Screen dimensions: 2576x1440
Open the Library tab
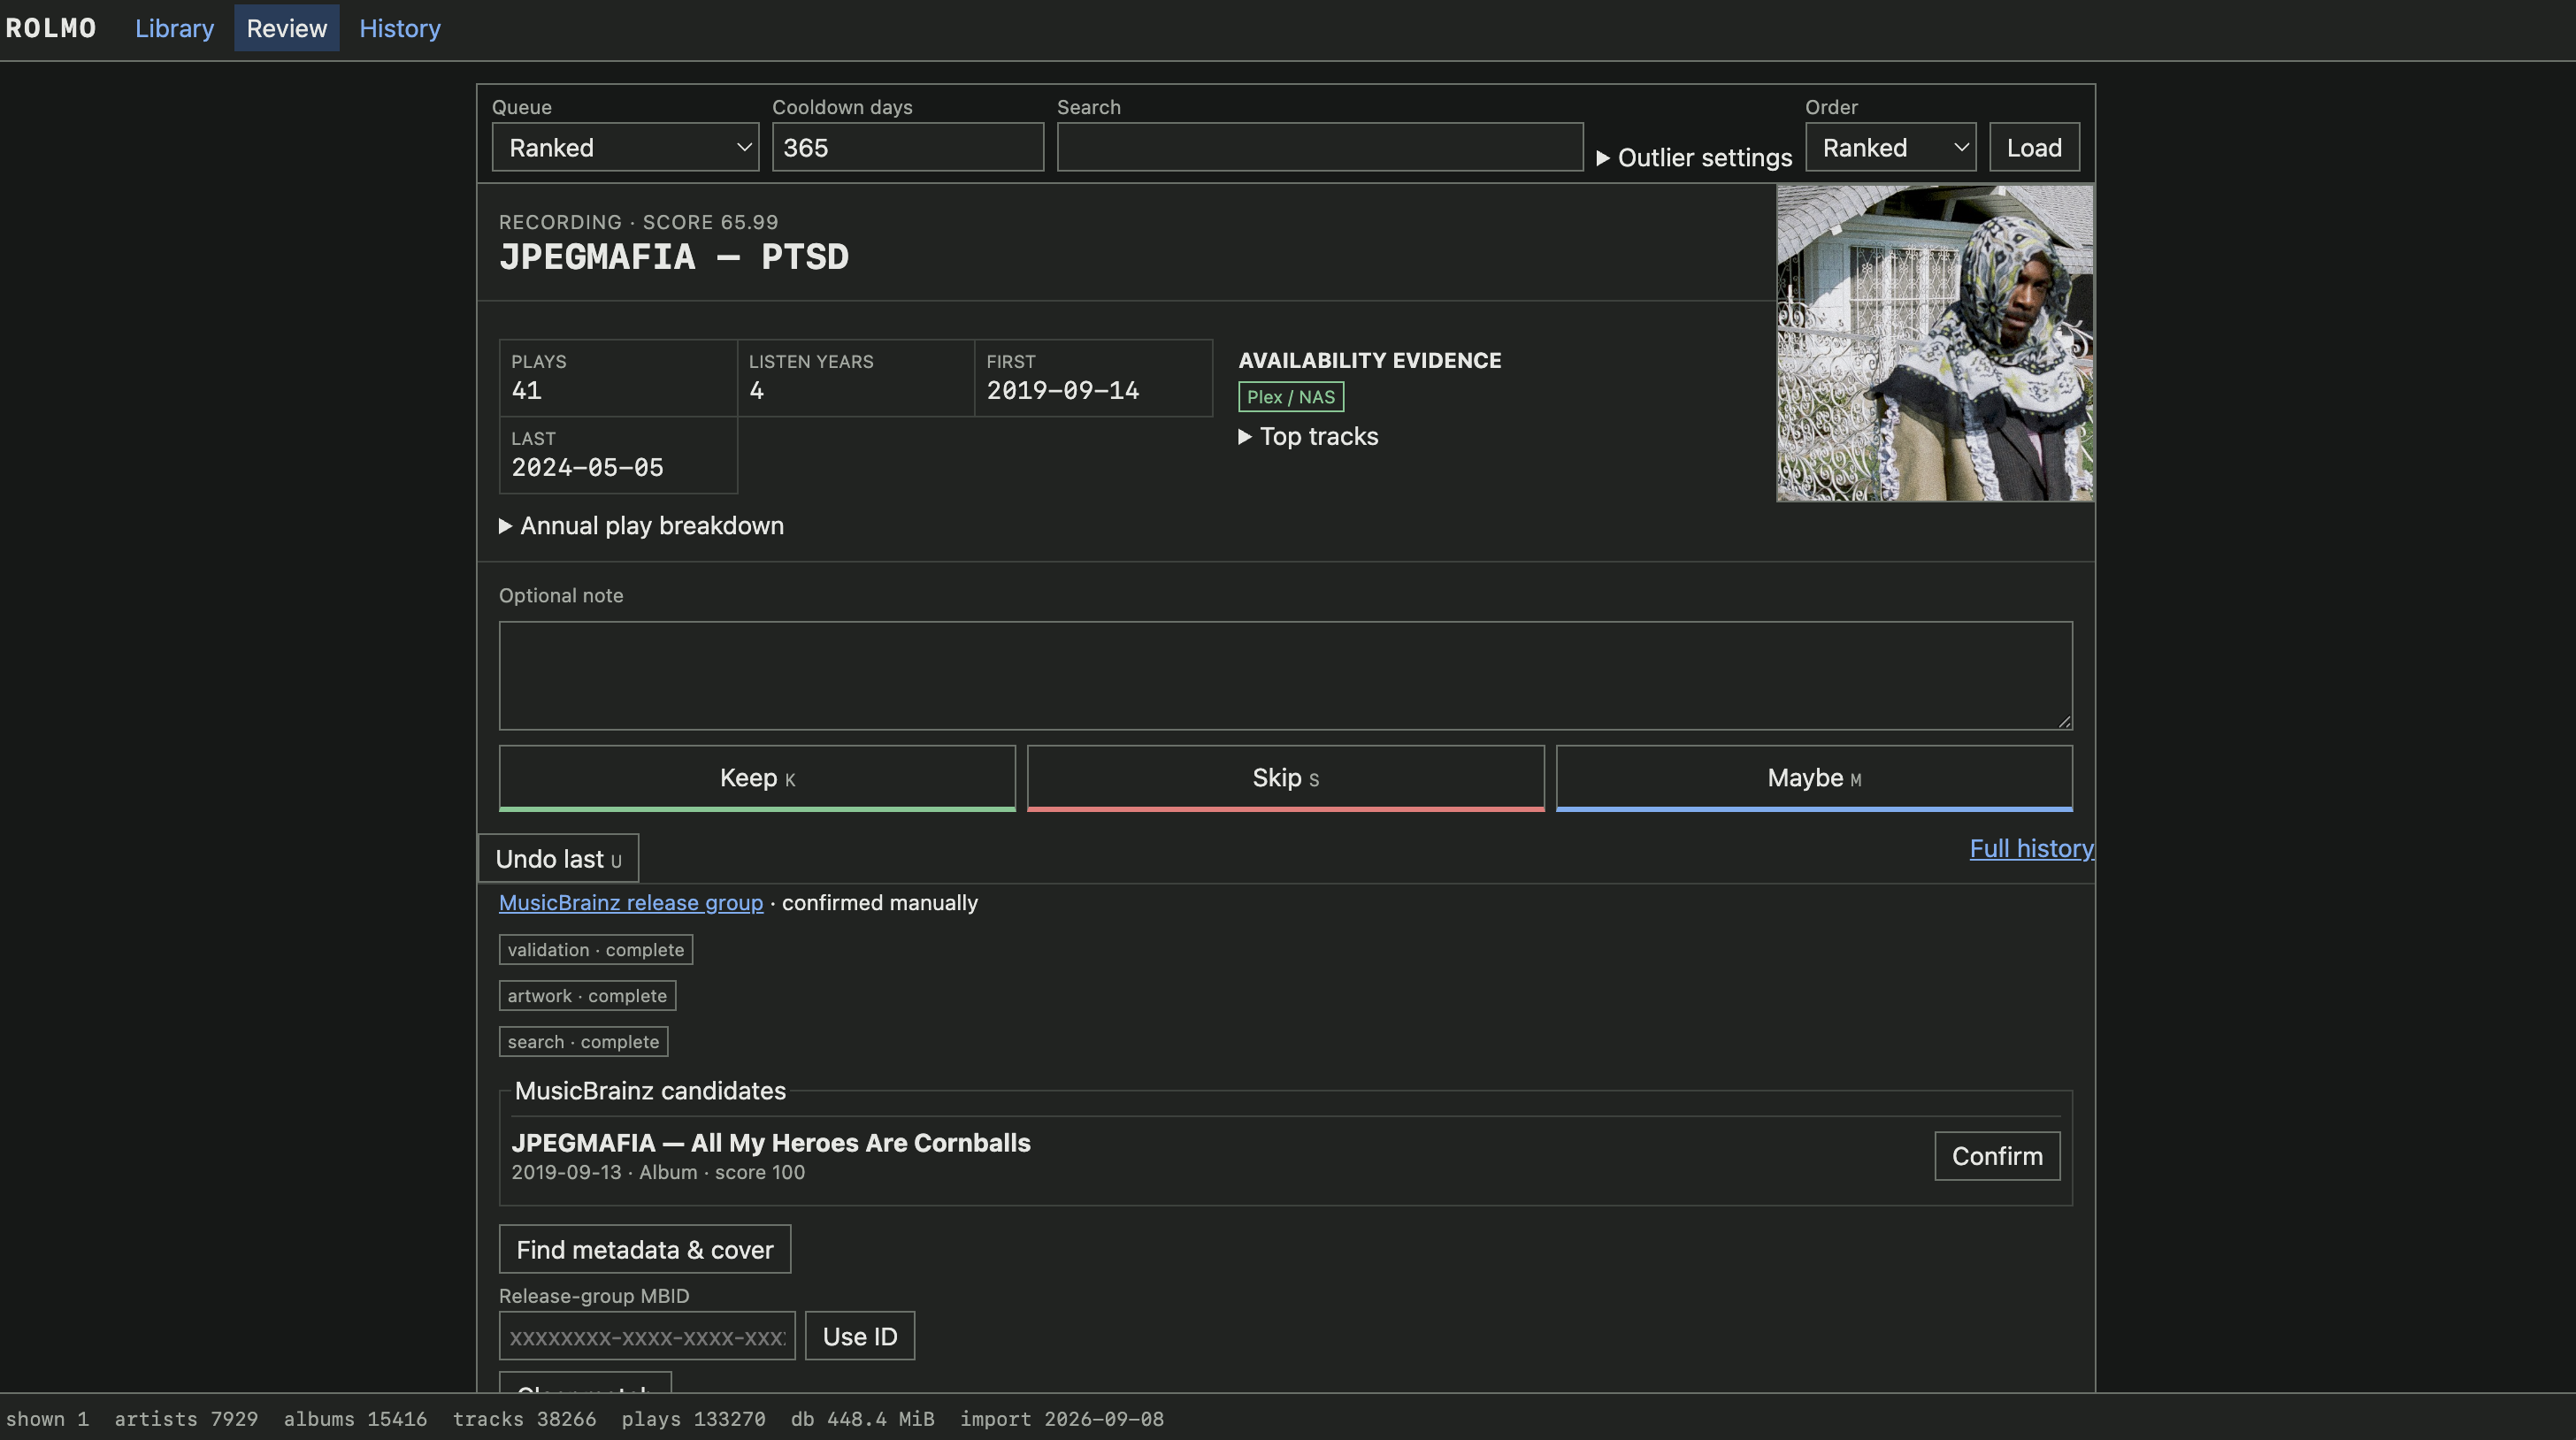tap(175, 28)
